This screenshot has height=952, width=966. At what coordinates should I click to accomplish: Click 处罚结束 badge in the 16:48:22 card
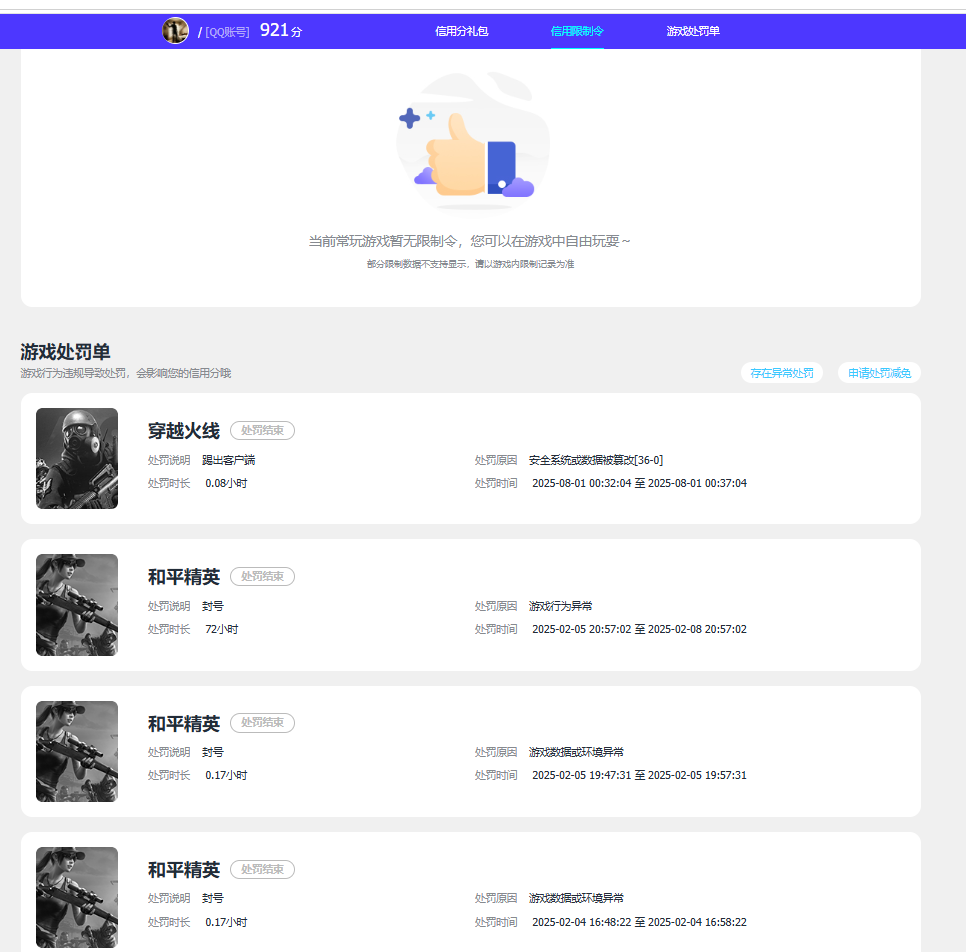[262, 869]
